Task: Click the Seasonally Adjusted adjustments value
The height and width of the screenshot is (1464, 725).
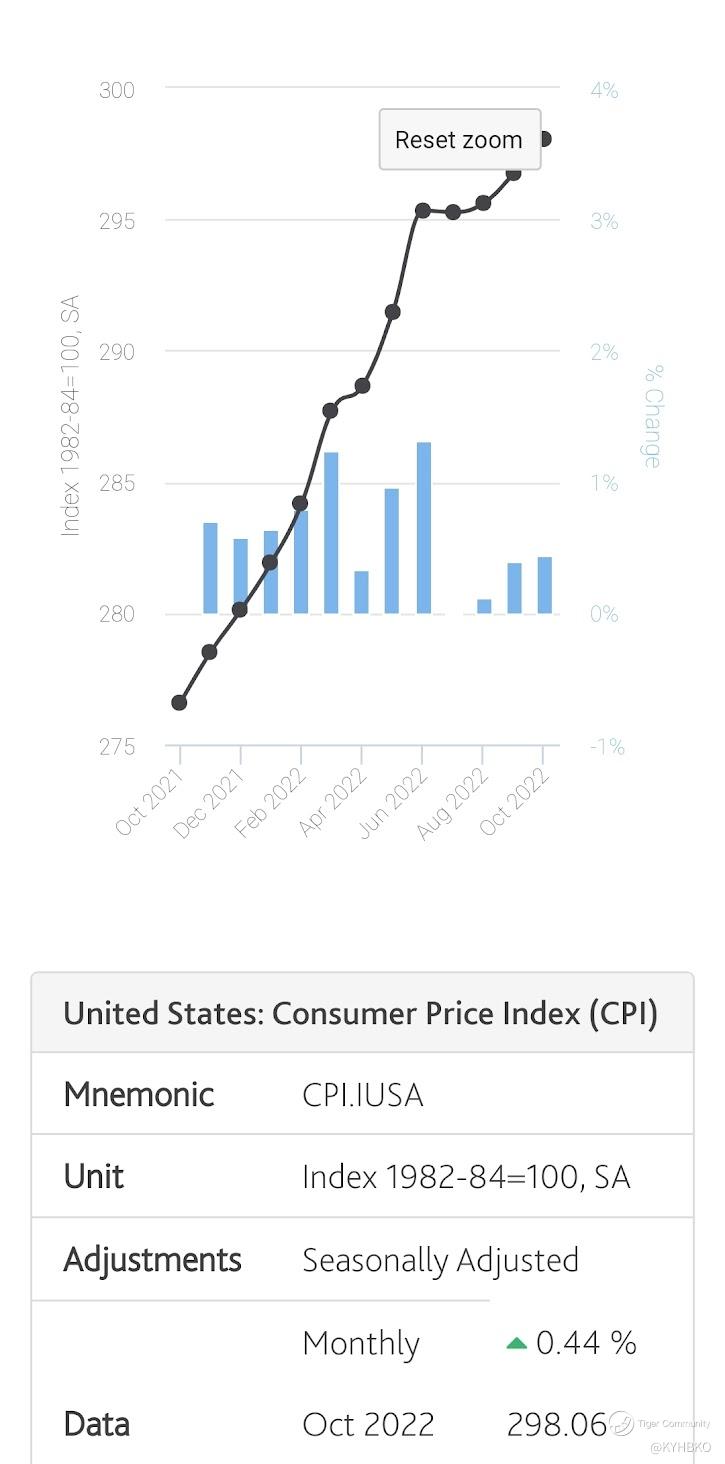Action: 440,1260
